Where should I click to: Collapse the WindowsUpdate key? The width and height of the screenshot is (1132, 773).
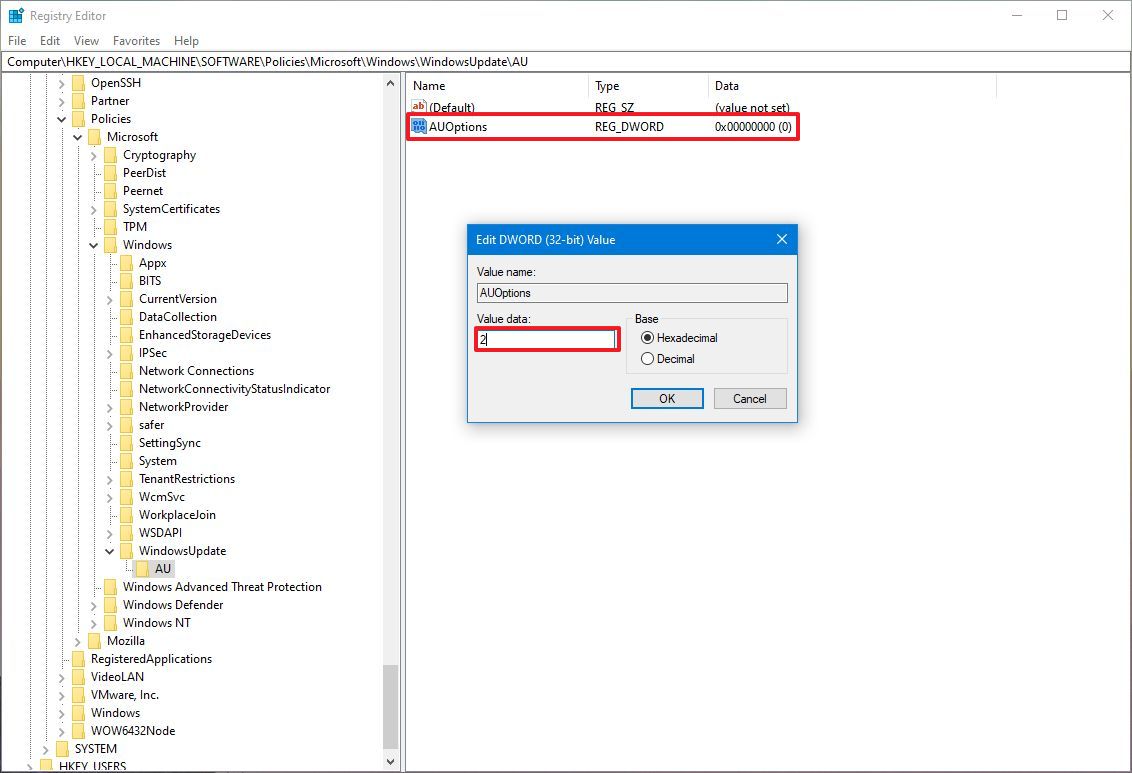point(110,551)
